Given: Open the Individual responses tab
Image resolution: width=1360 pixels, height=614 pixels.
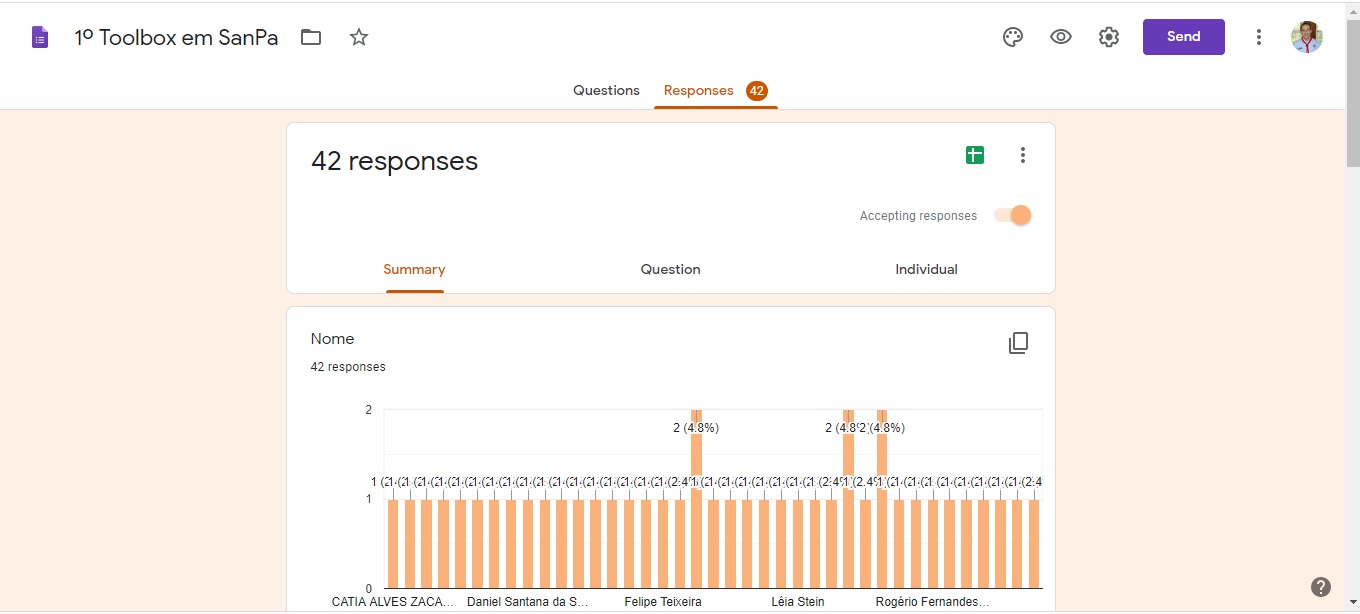Looking at the screenshot, I should pyautogui.click(x=926, y=269).
